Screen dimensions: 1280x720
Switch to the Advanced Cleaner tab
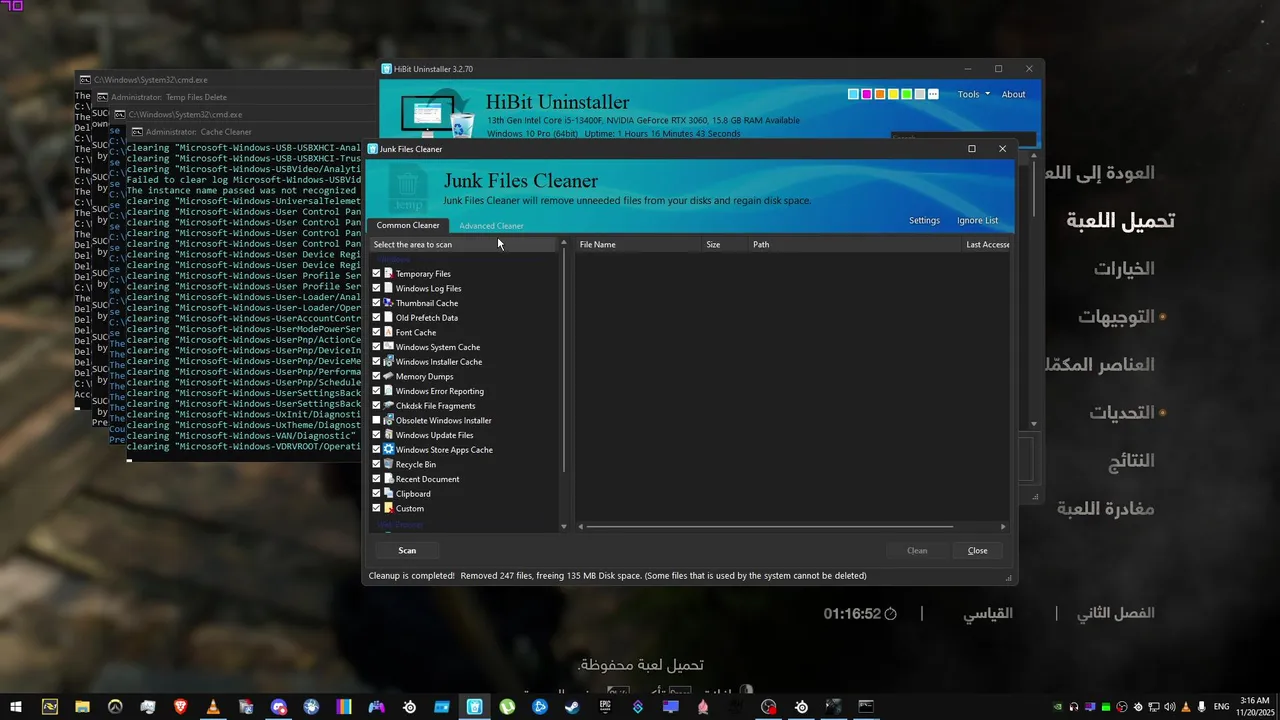tap(491, 226)
